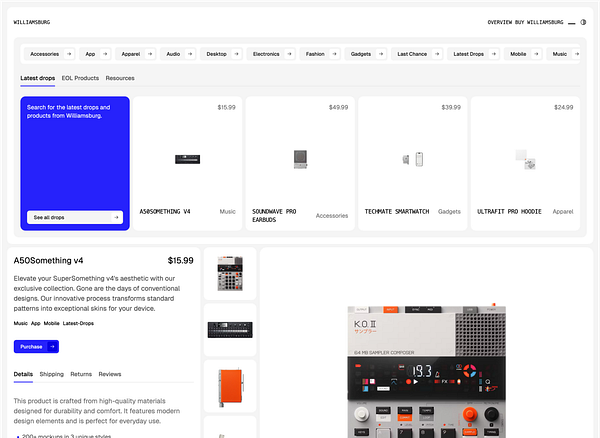The image size is (600, 438).
Task: Select the first sampler front thumbnail
Action: [x=230, y=274]
